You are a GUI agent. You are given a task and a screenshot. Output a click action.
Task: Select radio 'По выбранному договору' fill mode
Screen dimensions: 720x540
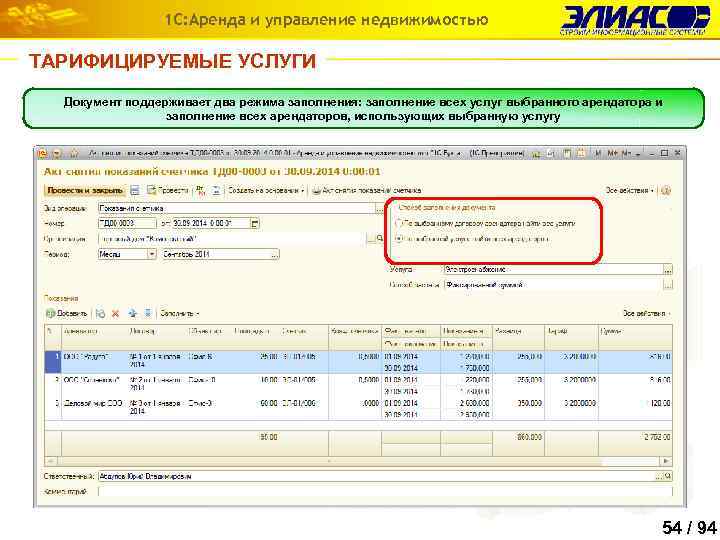(398, 224)
